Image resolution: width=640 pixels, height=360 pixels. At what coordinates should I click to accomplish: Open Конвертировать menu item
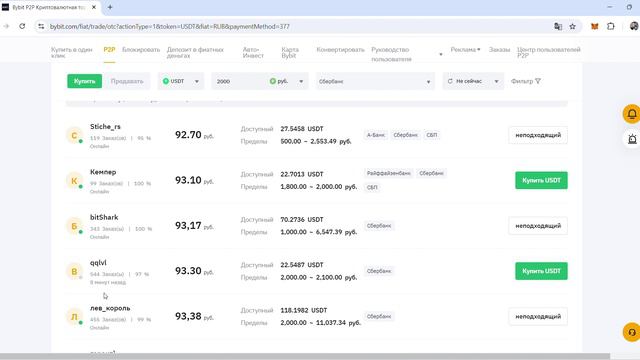tap(340, 49)
